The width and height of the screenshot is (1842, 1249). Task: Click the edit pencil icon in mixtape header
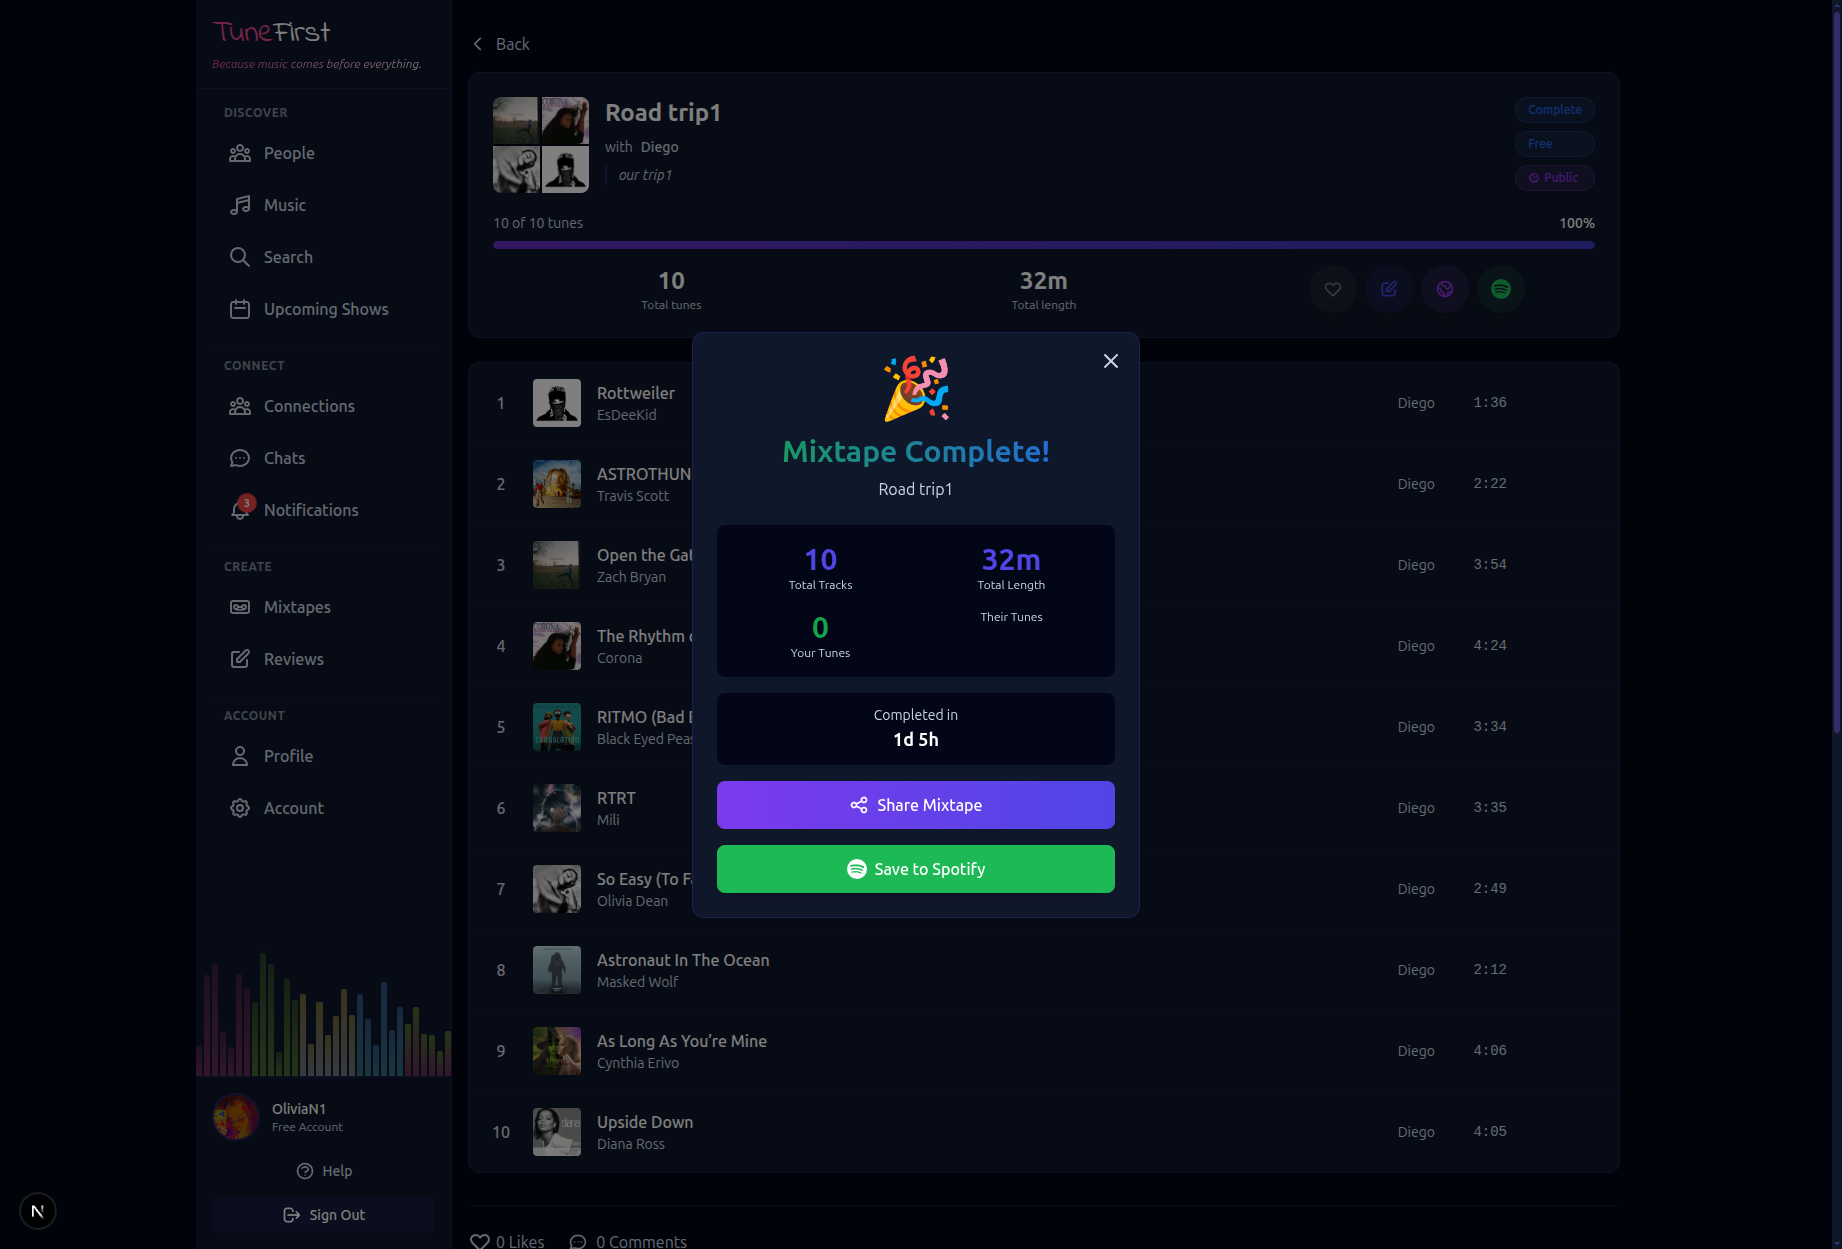click(1388, 289)
